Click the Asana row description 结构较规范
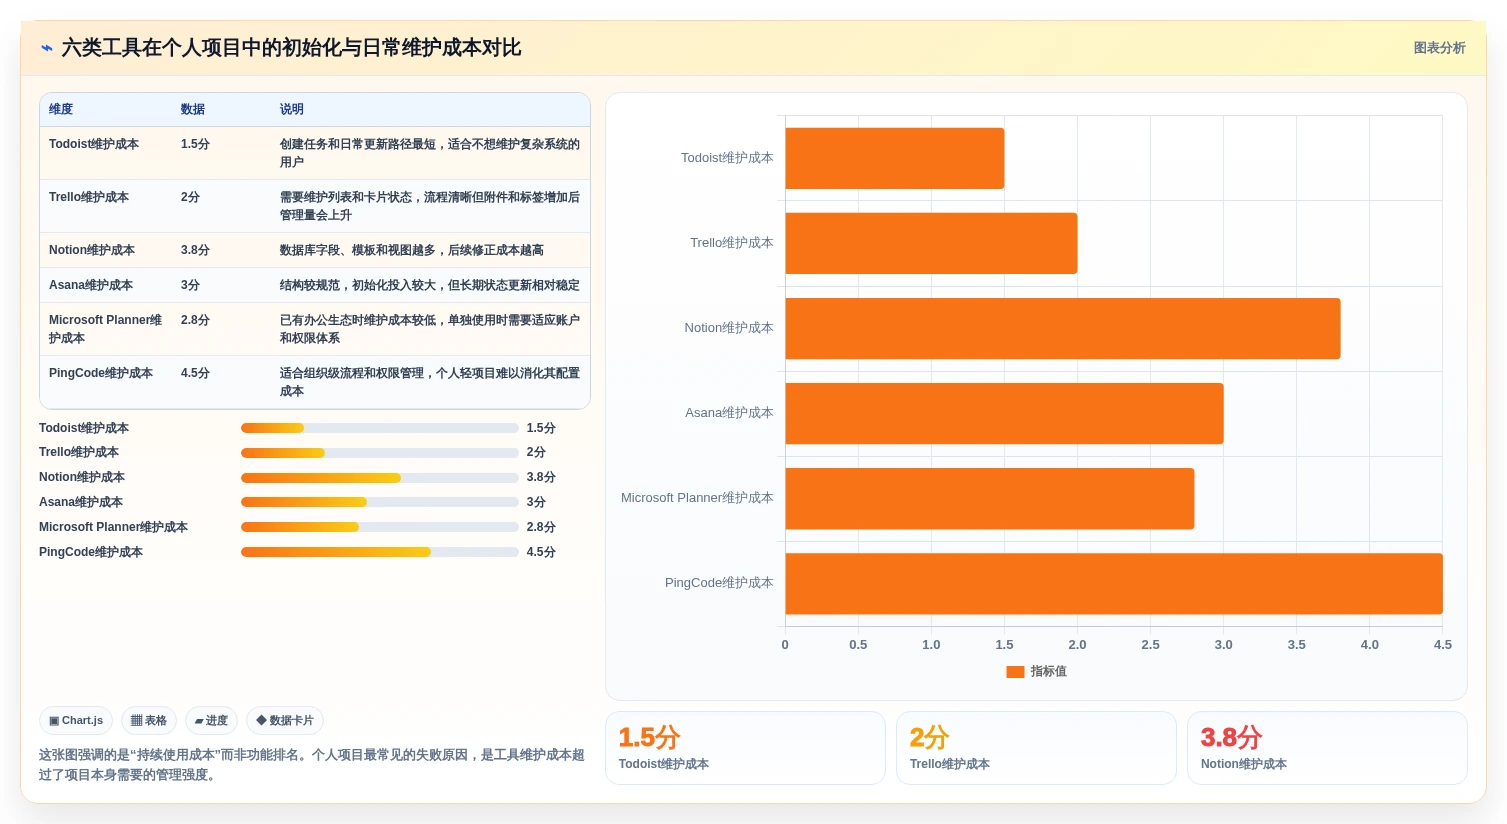 (429, 285)
